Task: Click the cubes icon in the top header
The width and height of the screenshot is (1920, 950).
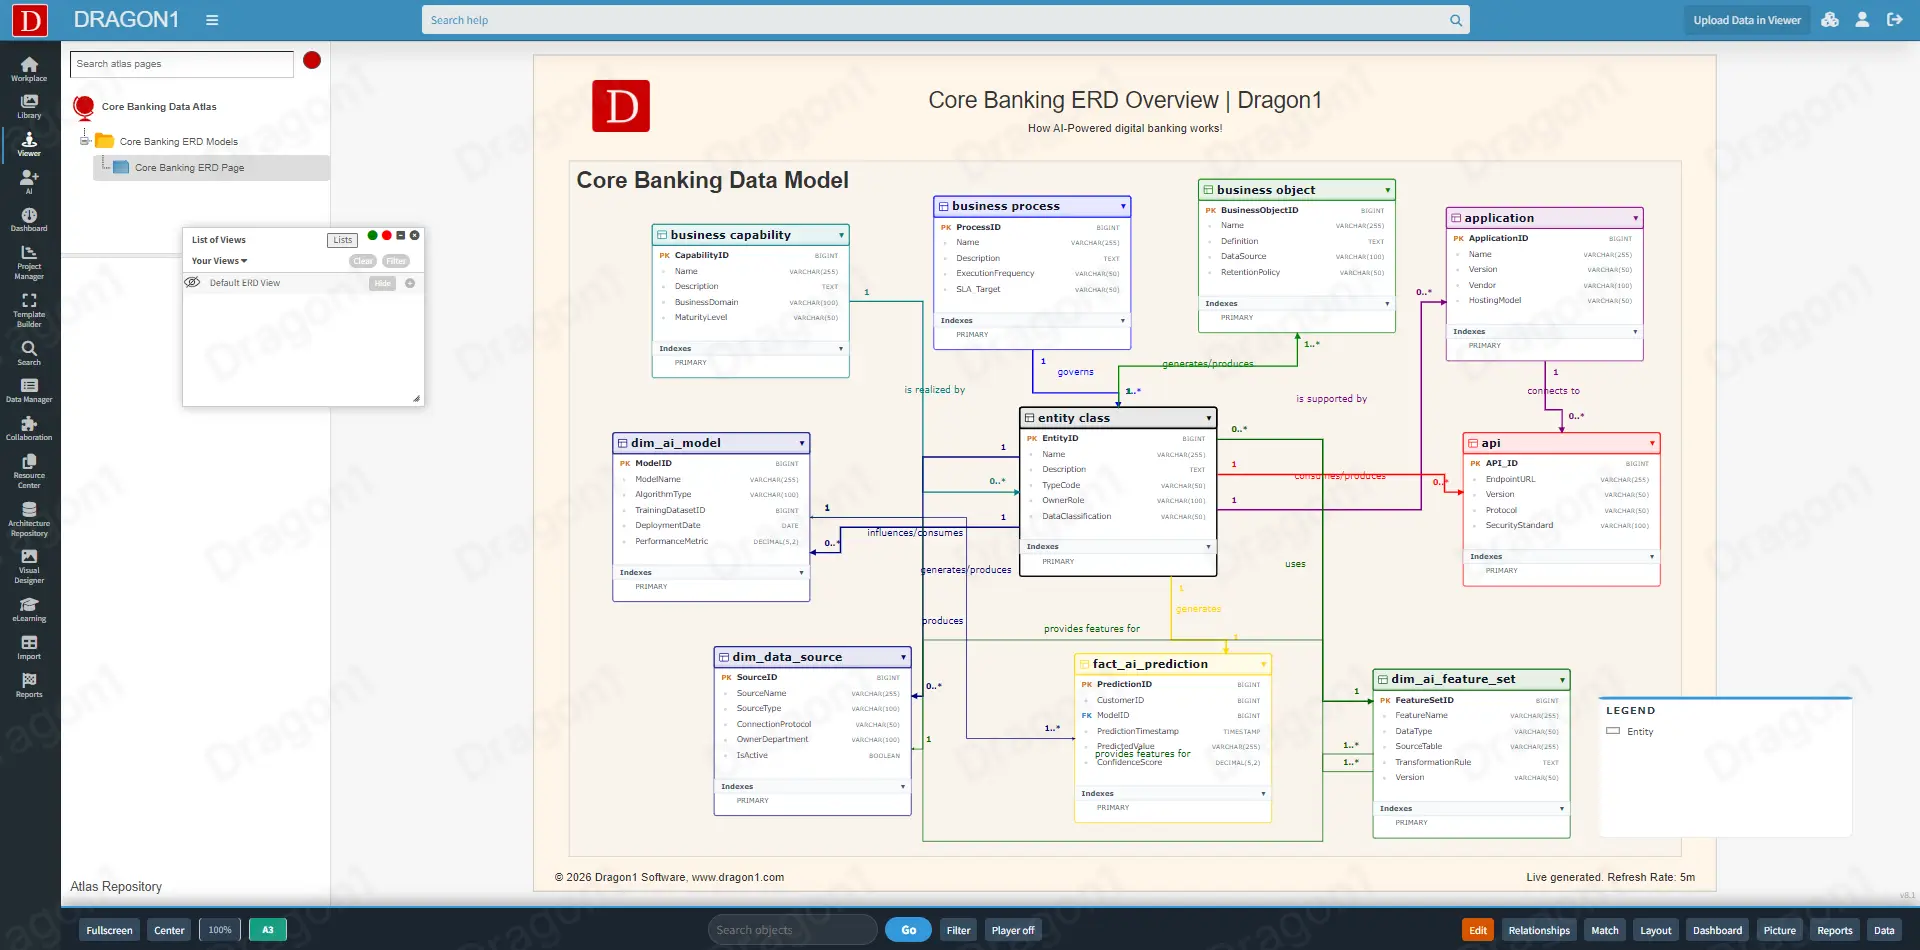Action: [x=1830, y=19]
